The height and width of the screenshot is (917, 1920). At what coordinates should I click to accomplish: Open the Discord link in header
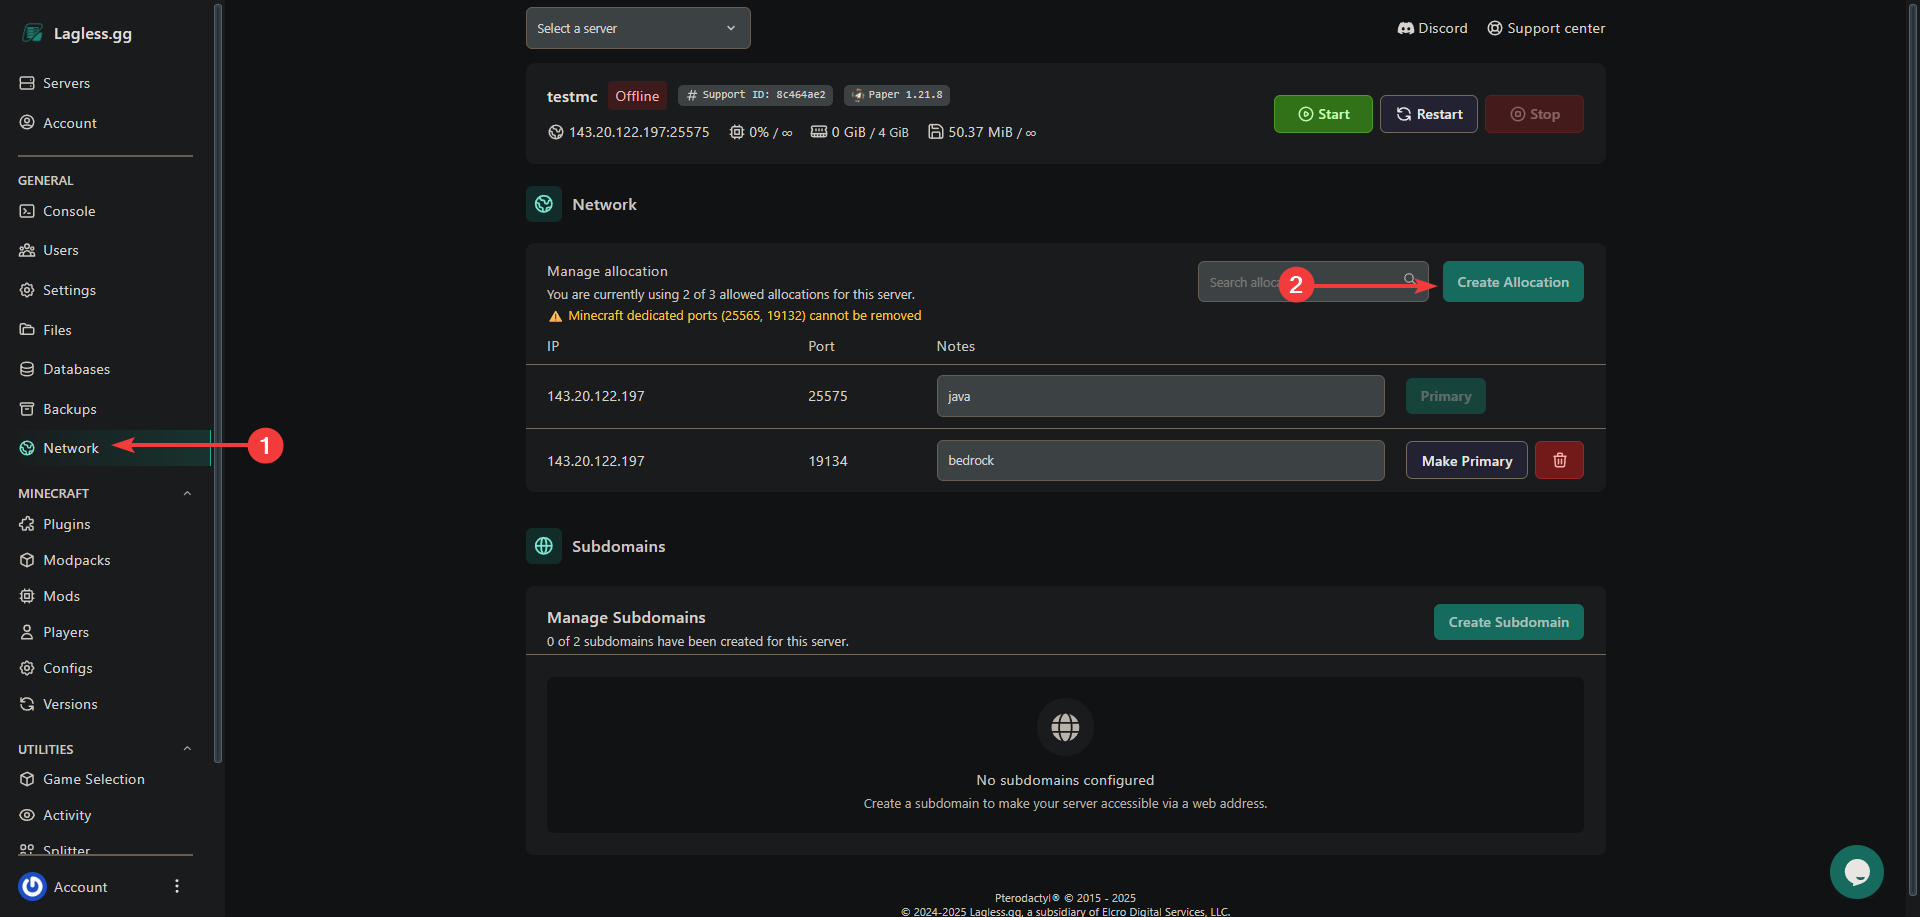point(1432,28)
